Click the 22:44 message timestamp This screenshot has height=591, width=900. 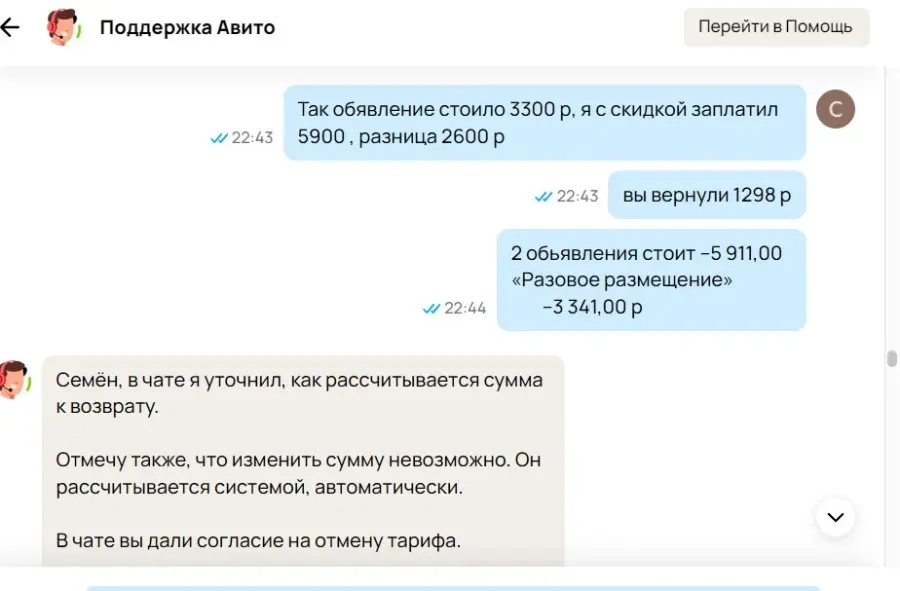465,309
